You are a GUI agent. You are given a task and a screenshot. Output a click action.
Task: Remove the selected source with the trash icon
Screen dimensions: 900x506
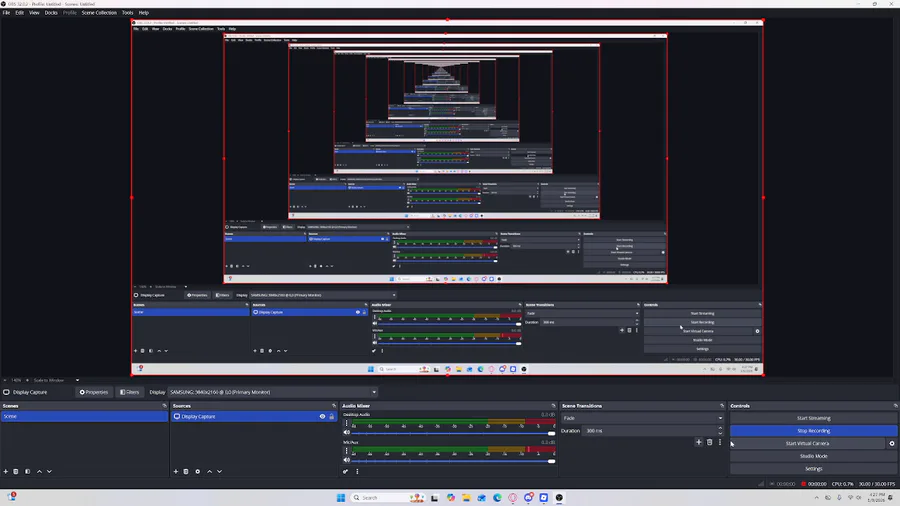point(186,472)
